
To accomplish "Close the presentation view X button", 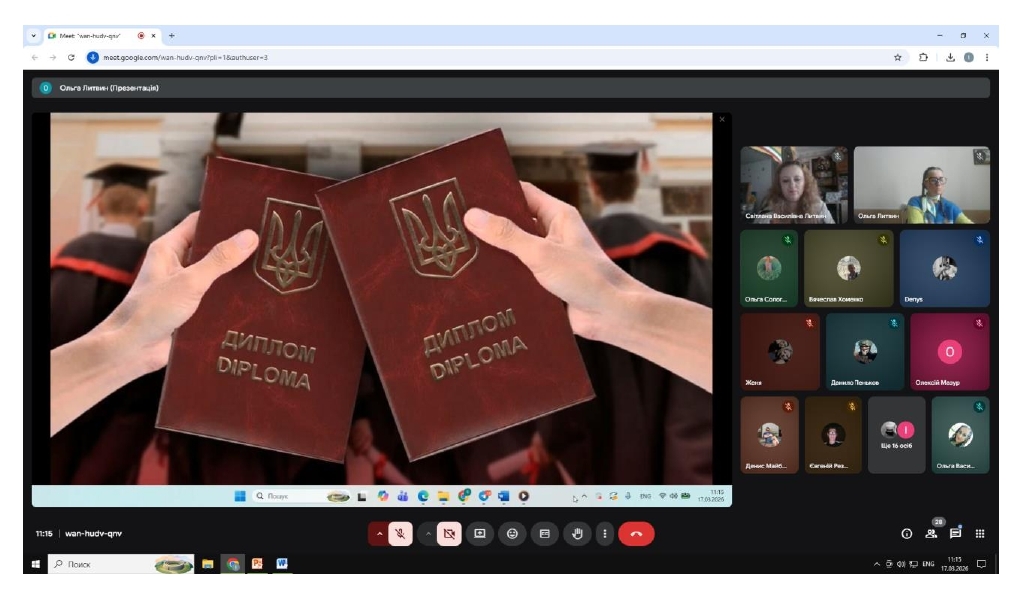I will (x=722, y=120).
